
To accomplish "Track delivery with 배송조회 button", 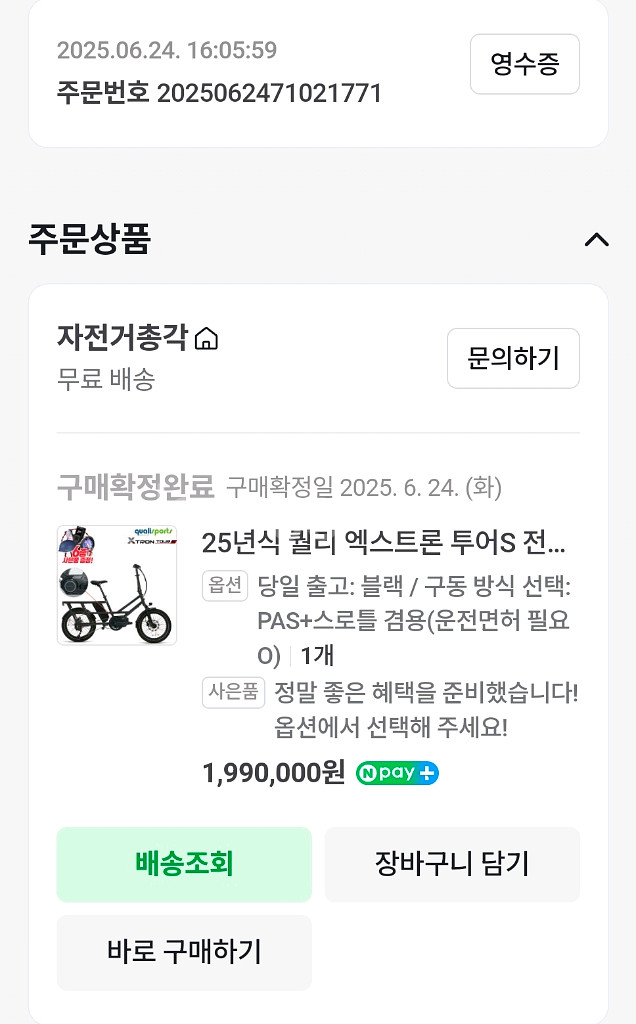I will coord(184,864).
